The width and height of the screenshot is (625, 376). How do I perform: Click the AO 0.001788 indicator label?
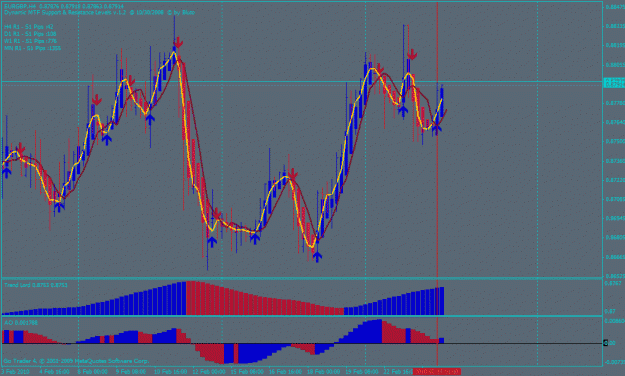pos(21,323)
